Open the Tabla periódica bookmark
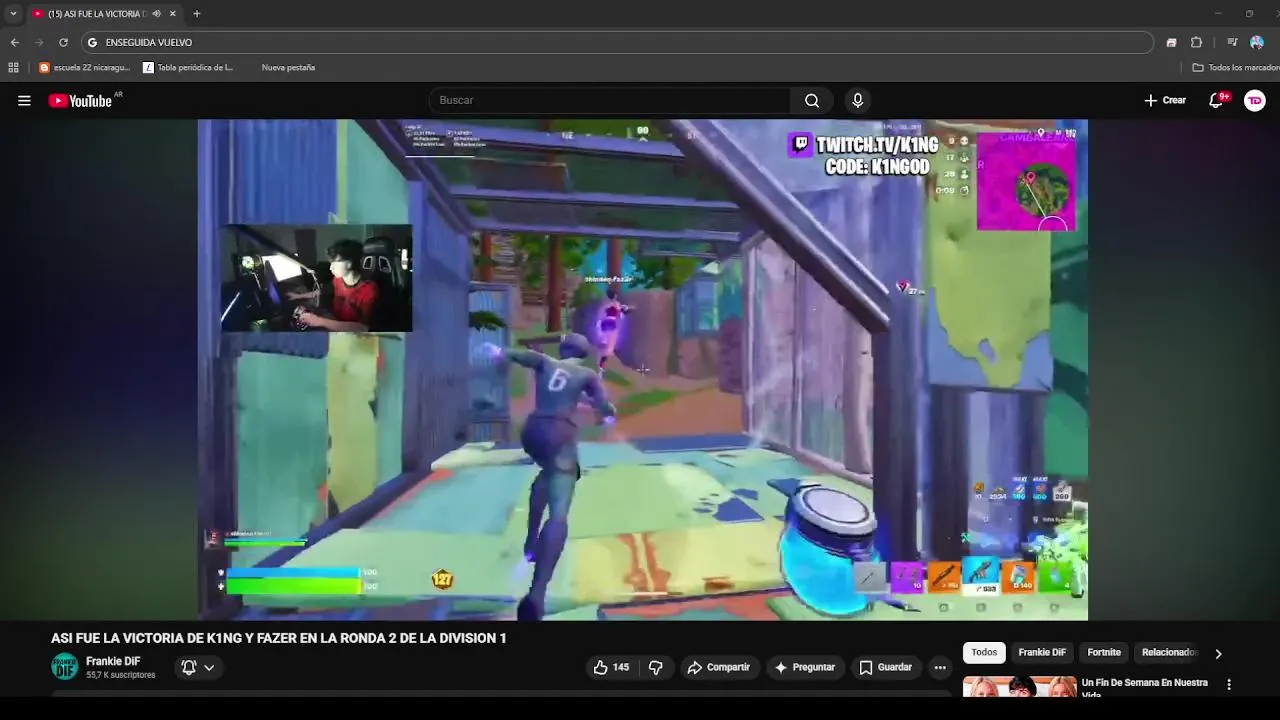The height and width of the screenshot is (720, 1280). click(188, 67)
